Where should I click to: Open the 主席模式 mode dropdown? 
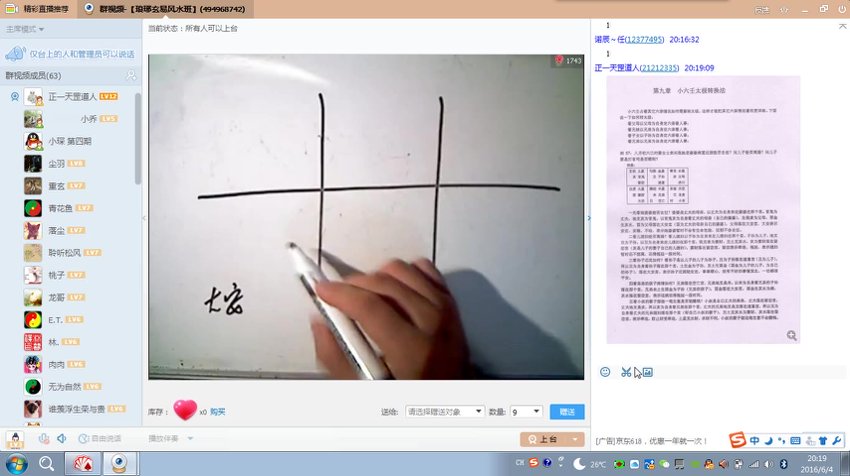tap(25, 29)
